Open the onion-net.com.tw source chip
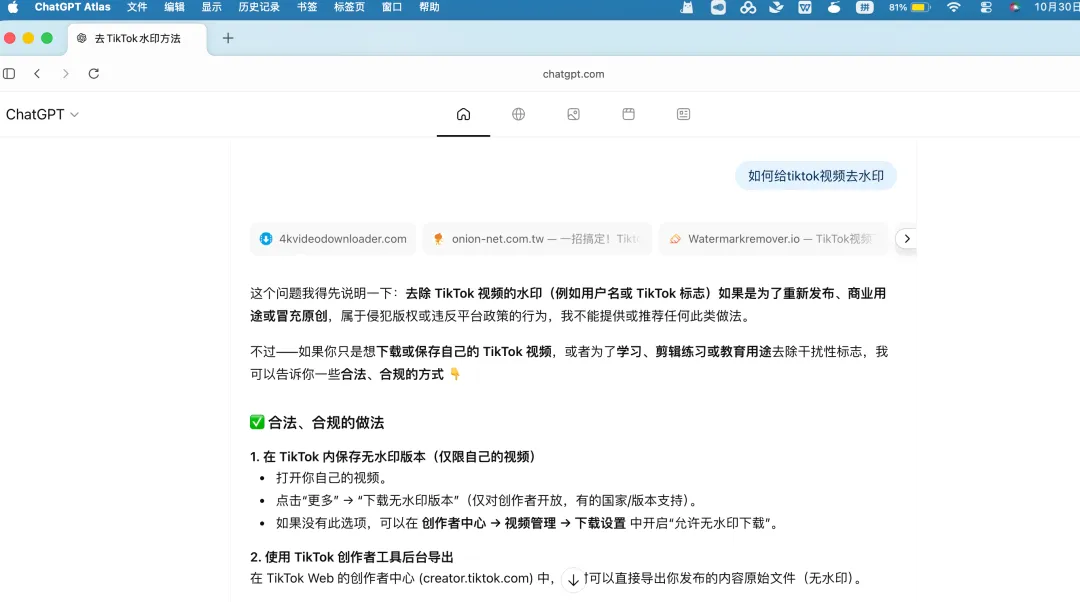The height and width of the screenshot is (602, 1080). coord(537,239)
